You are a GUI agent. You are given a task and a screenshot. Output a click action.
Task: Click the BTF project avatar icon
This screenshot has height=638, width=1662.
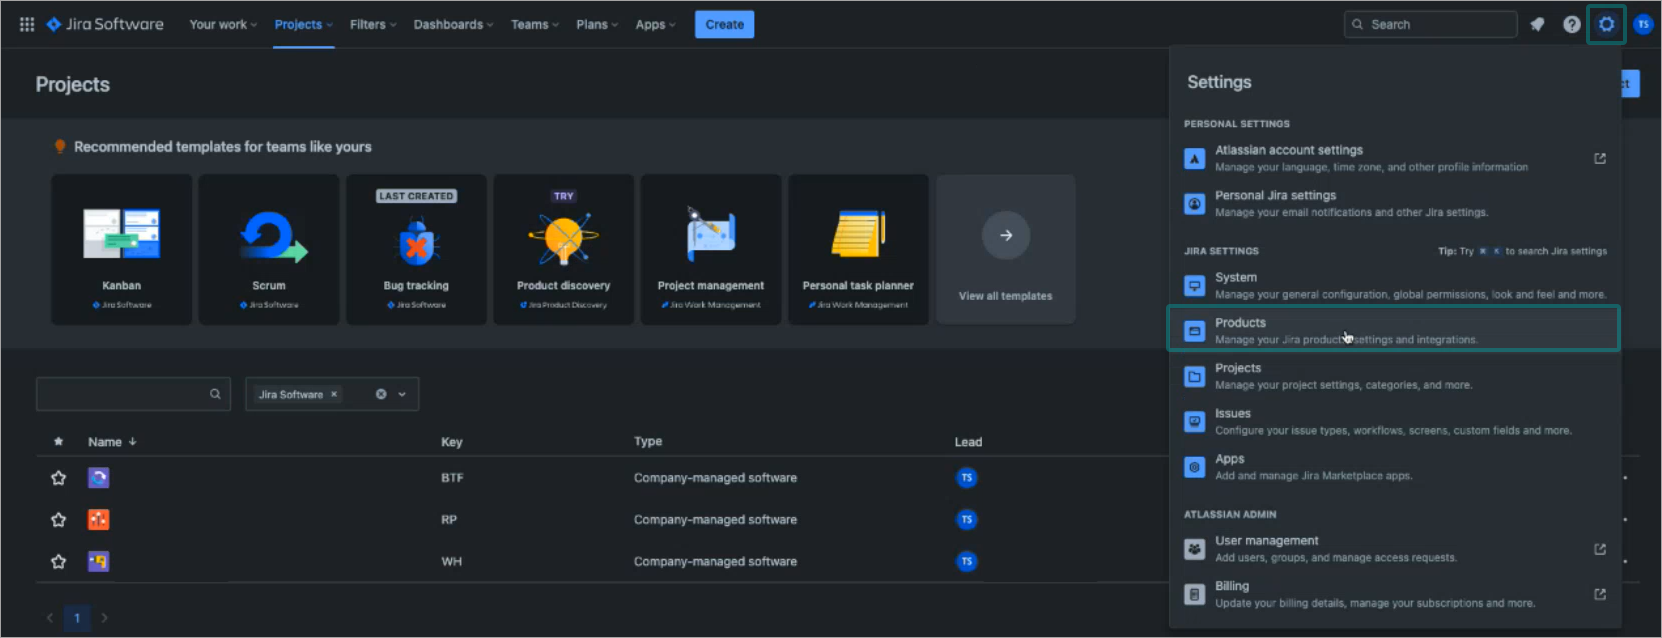98,478
